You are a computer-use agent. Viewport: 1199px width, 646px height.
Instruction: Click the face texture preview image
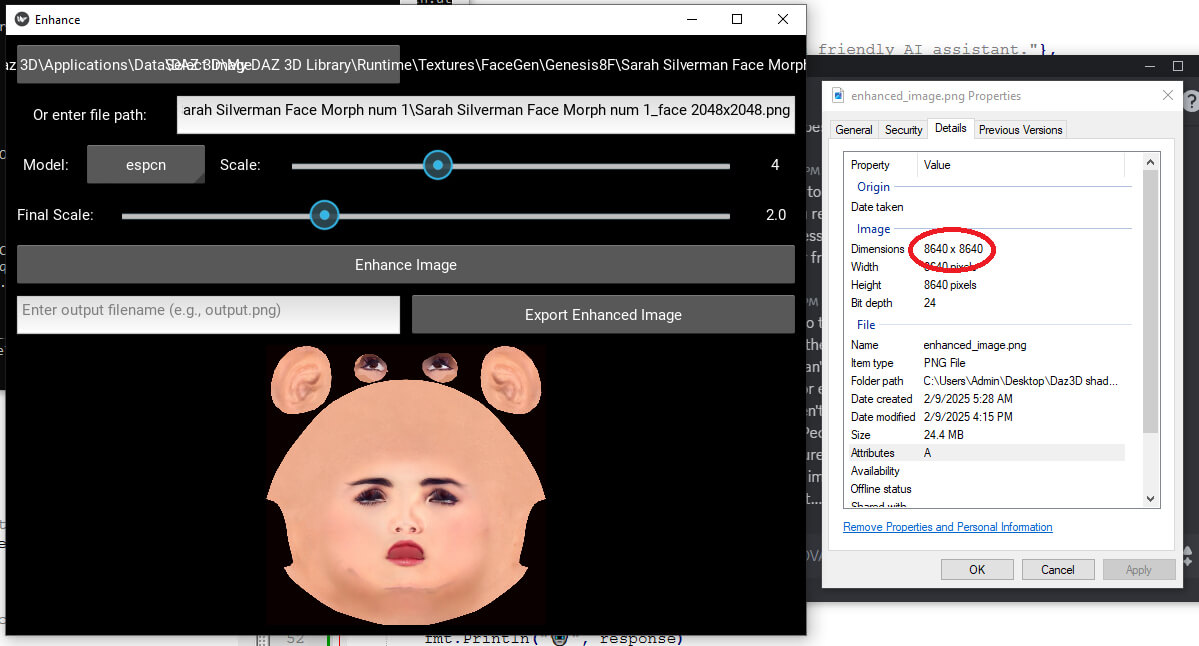pyautogui.click(x=406, y=485)
